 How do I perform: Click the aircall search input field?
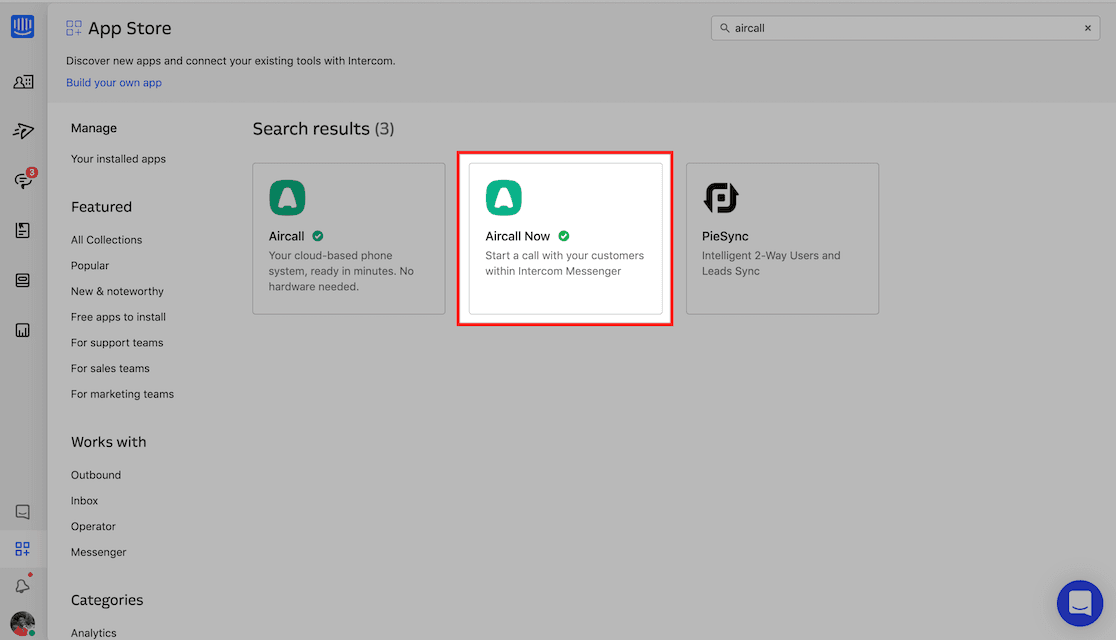900,29
